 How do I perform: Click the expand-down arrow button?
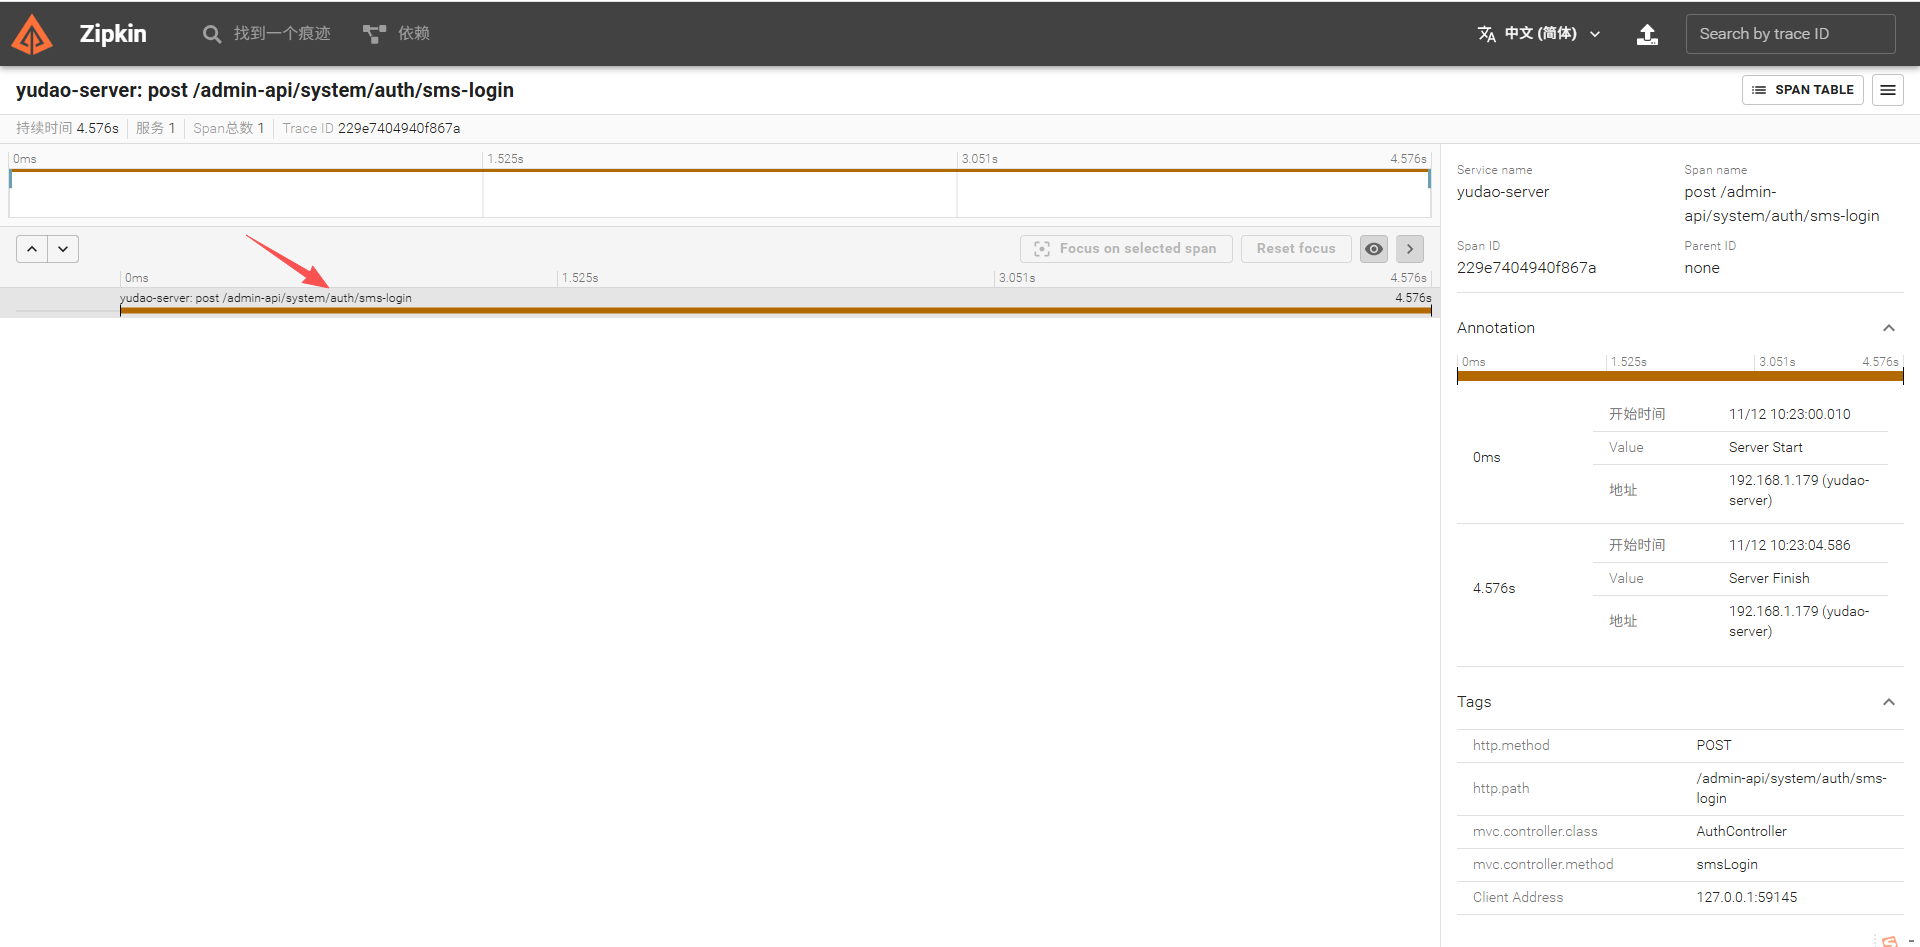pyautogui.click(x=63, y=249)
